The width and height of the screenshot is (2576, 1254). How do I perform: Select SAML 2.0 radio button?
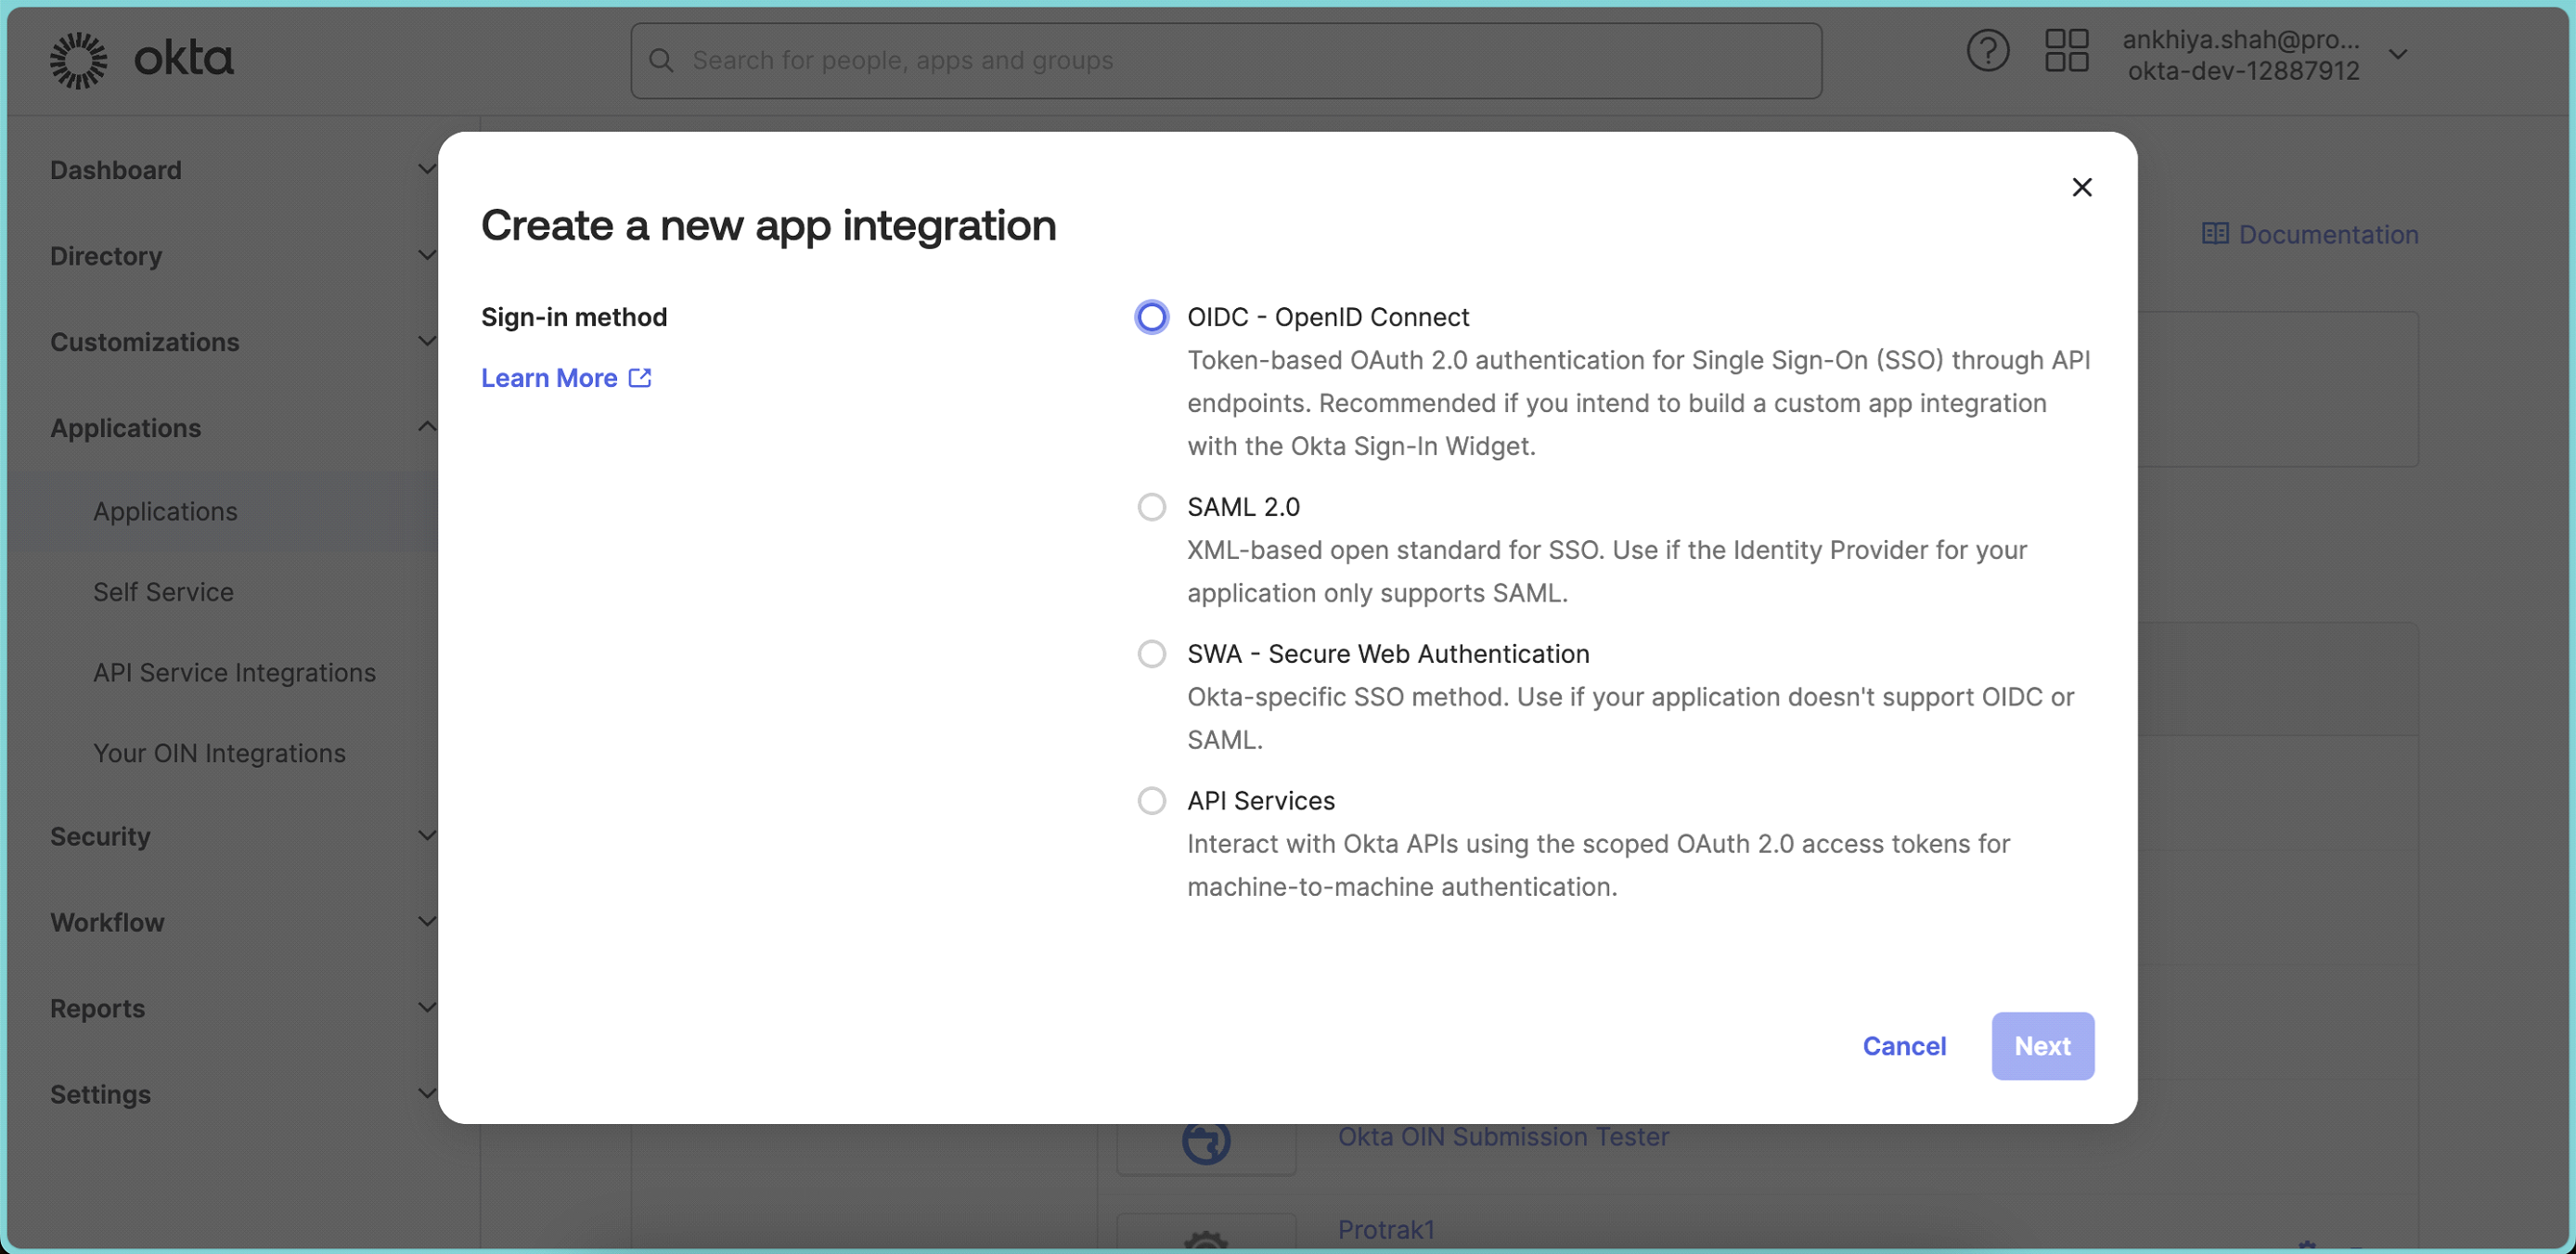(x=1151, y=507)
